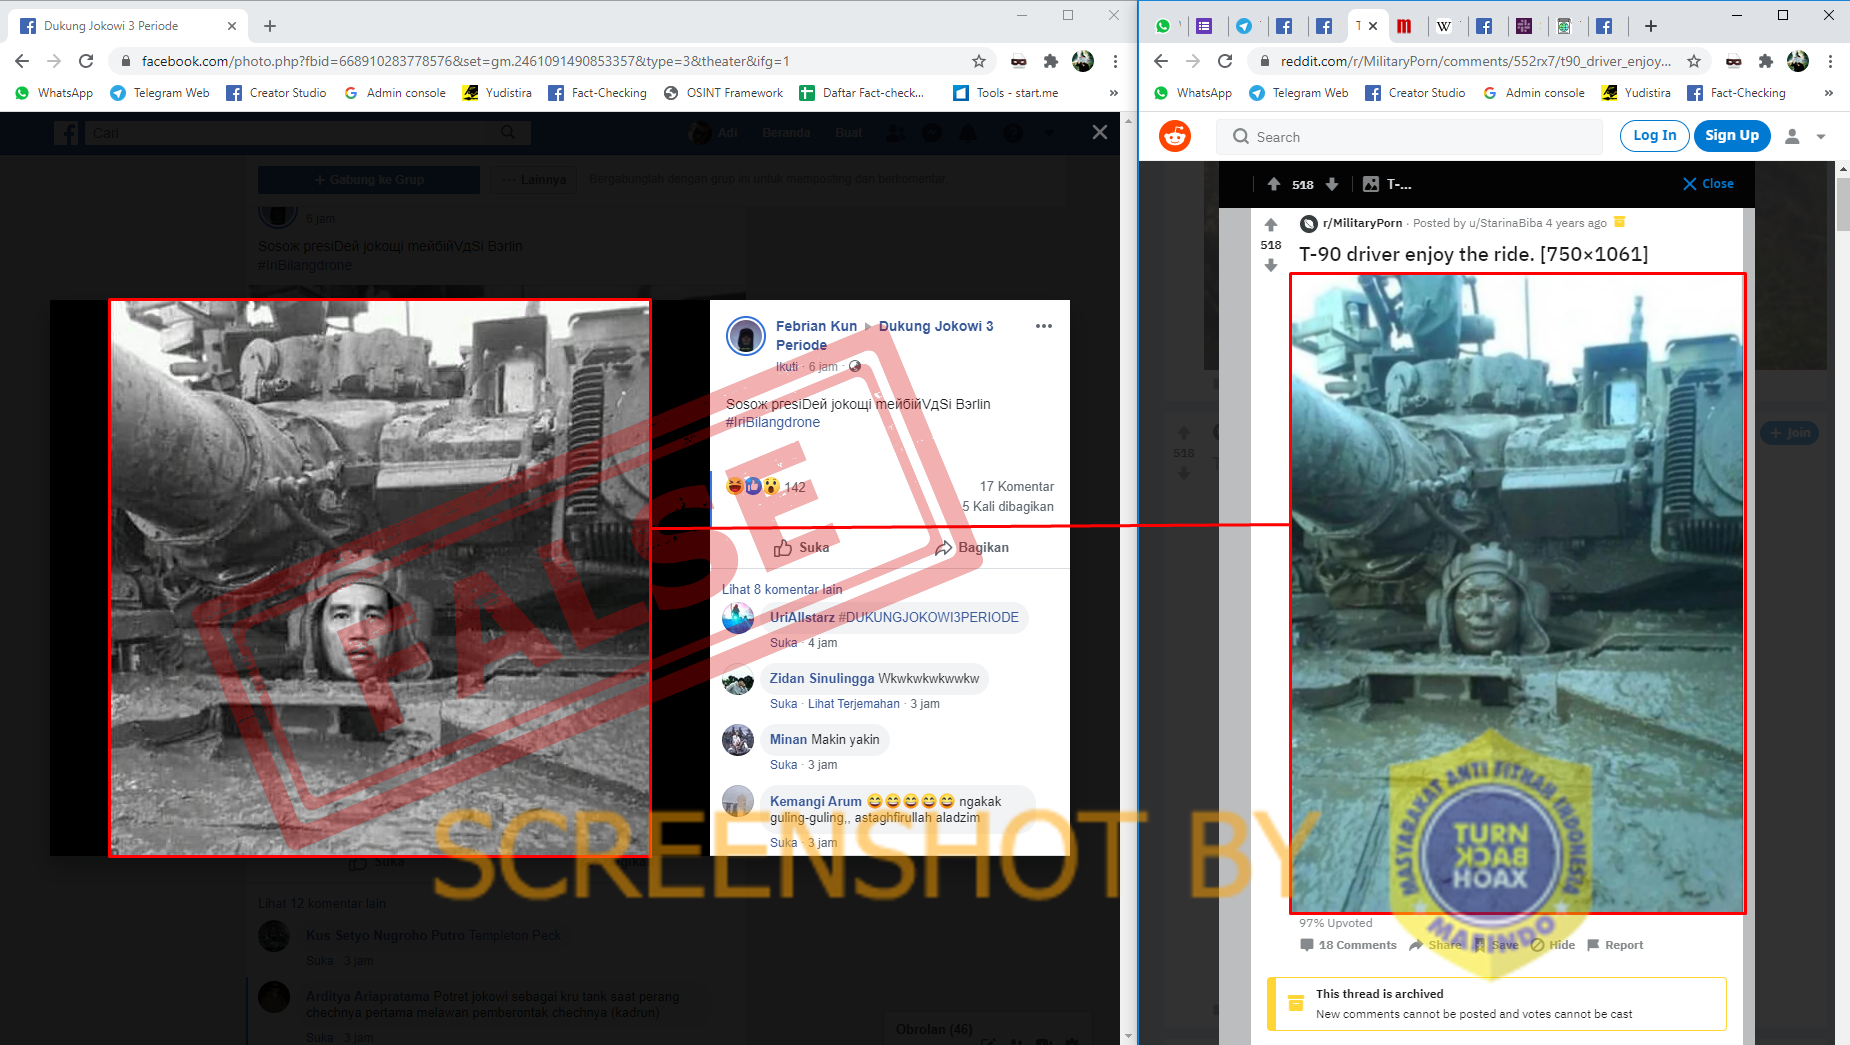
Task: Open the #IriBilangdrone hashtag
Action: [773, 422]
